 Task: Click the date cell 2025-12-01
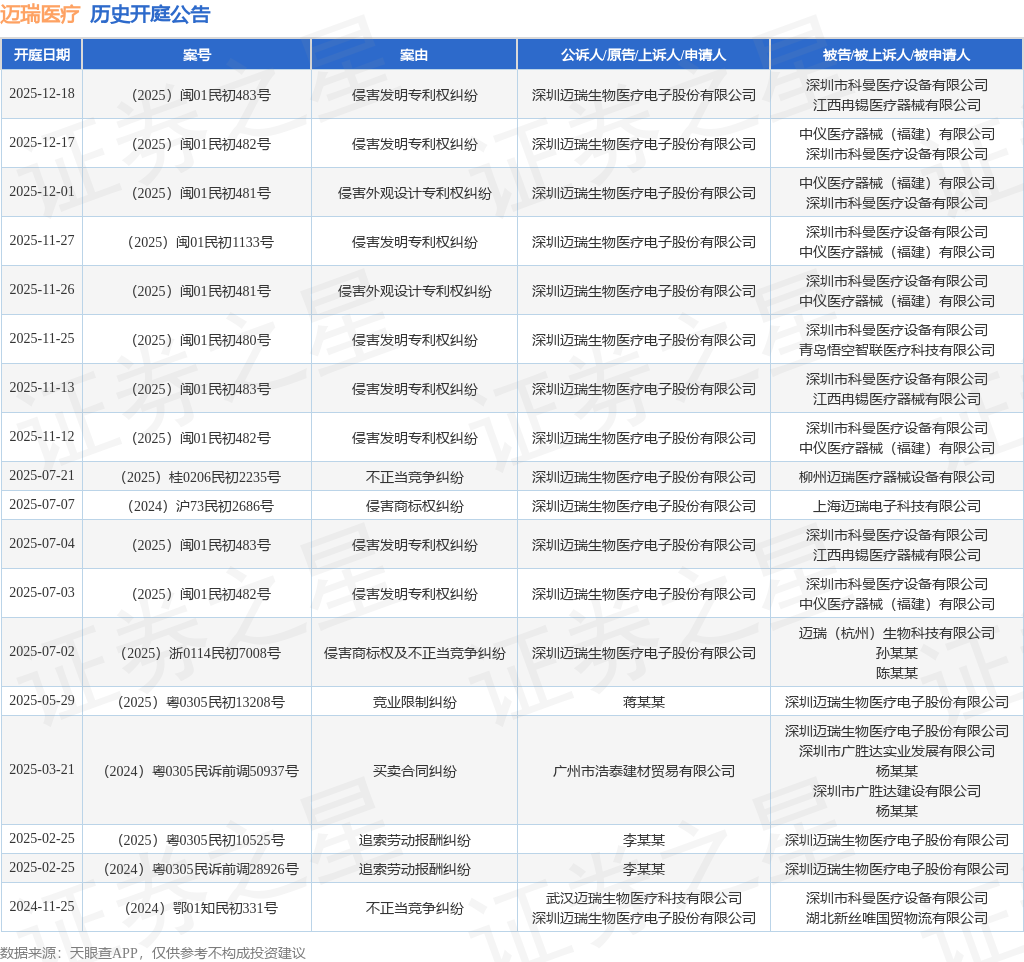[x=42, y=191]
